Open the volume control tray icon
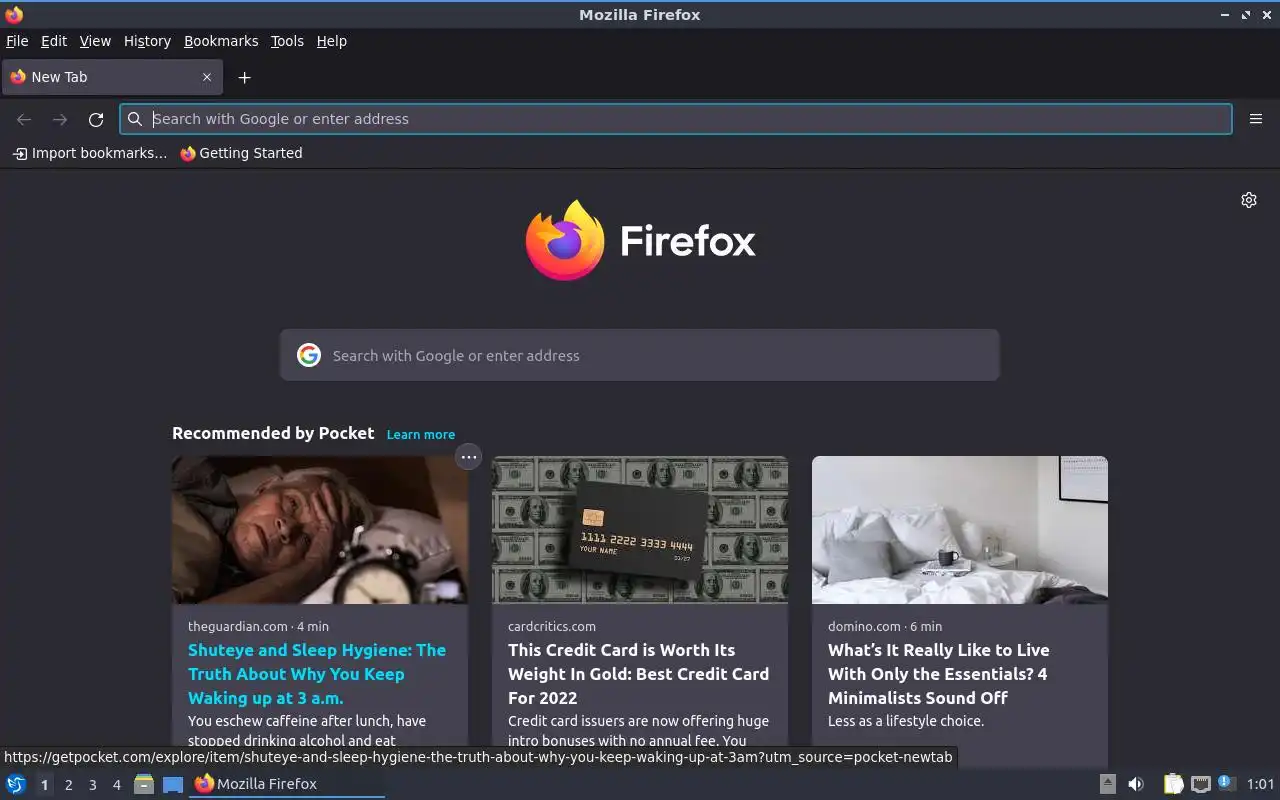The width and height of the screenshot is (1280, 800). (1136, 784)
